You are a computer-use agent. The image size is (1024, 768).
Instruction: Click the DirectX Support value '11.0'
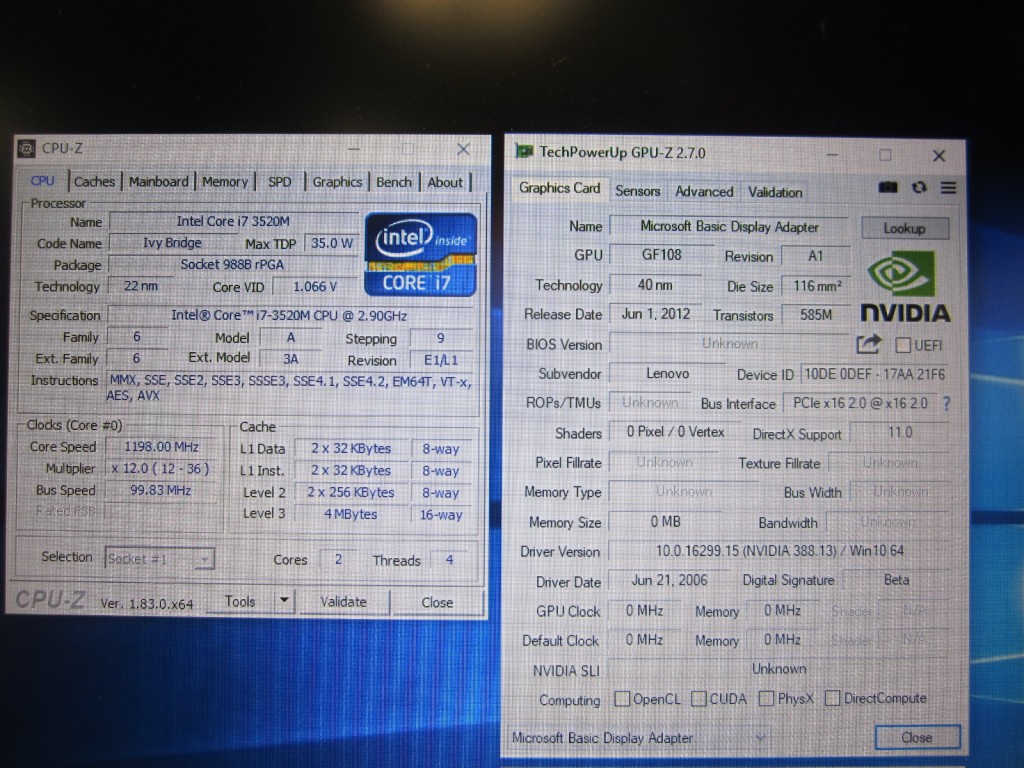coord(899,432)
